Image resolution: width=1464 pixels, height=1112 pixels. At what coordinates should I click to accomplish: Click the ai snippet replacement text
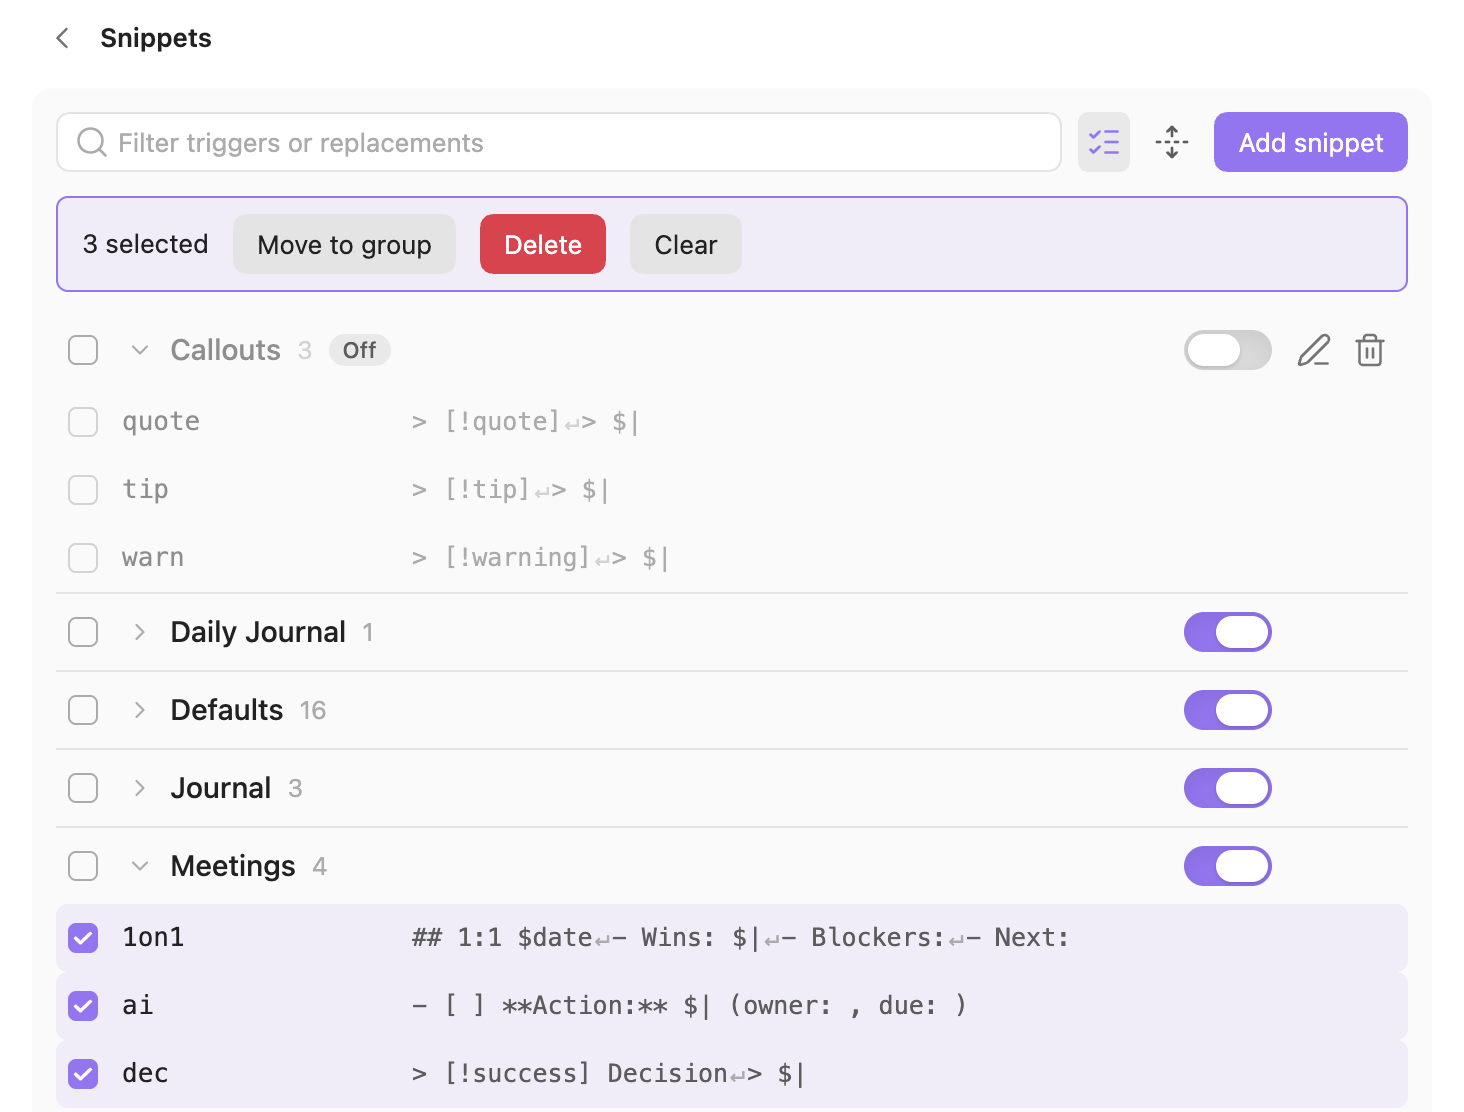point(689,1006)
